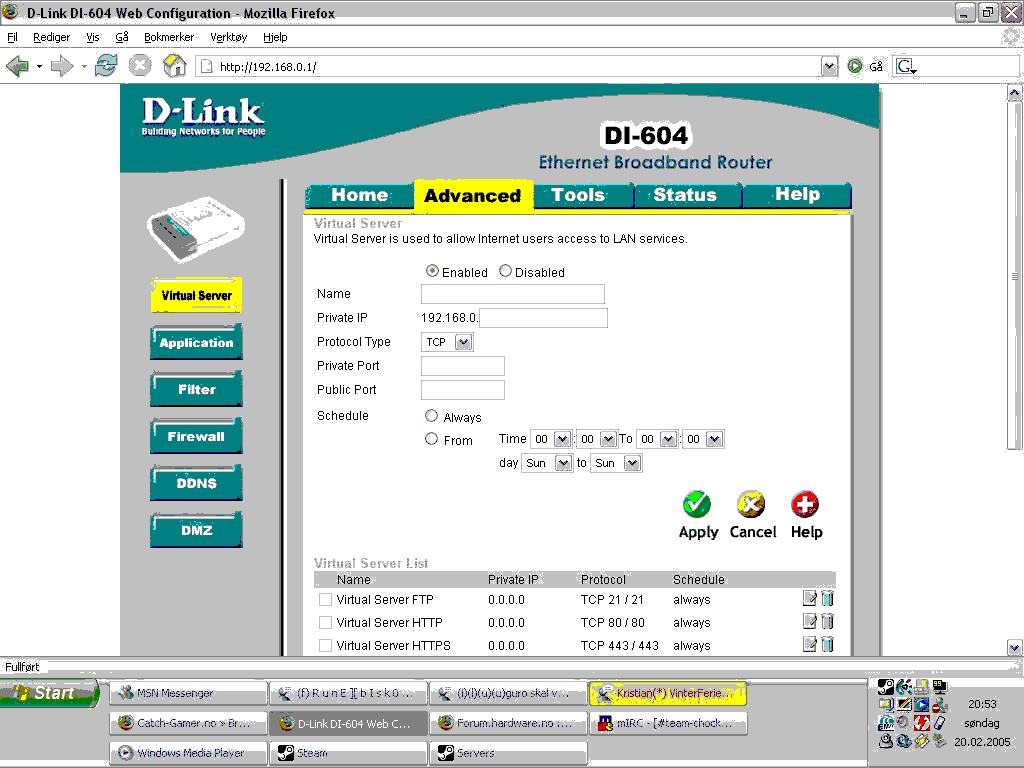1024x768 pixels.
Task: Click the red Help plus icon
Action: [x=805, y=504]
